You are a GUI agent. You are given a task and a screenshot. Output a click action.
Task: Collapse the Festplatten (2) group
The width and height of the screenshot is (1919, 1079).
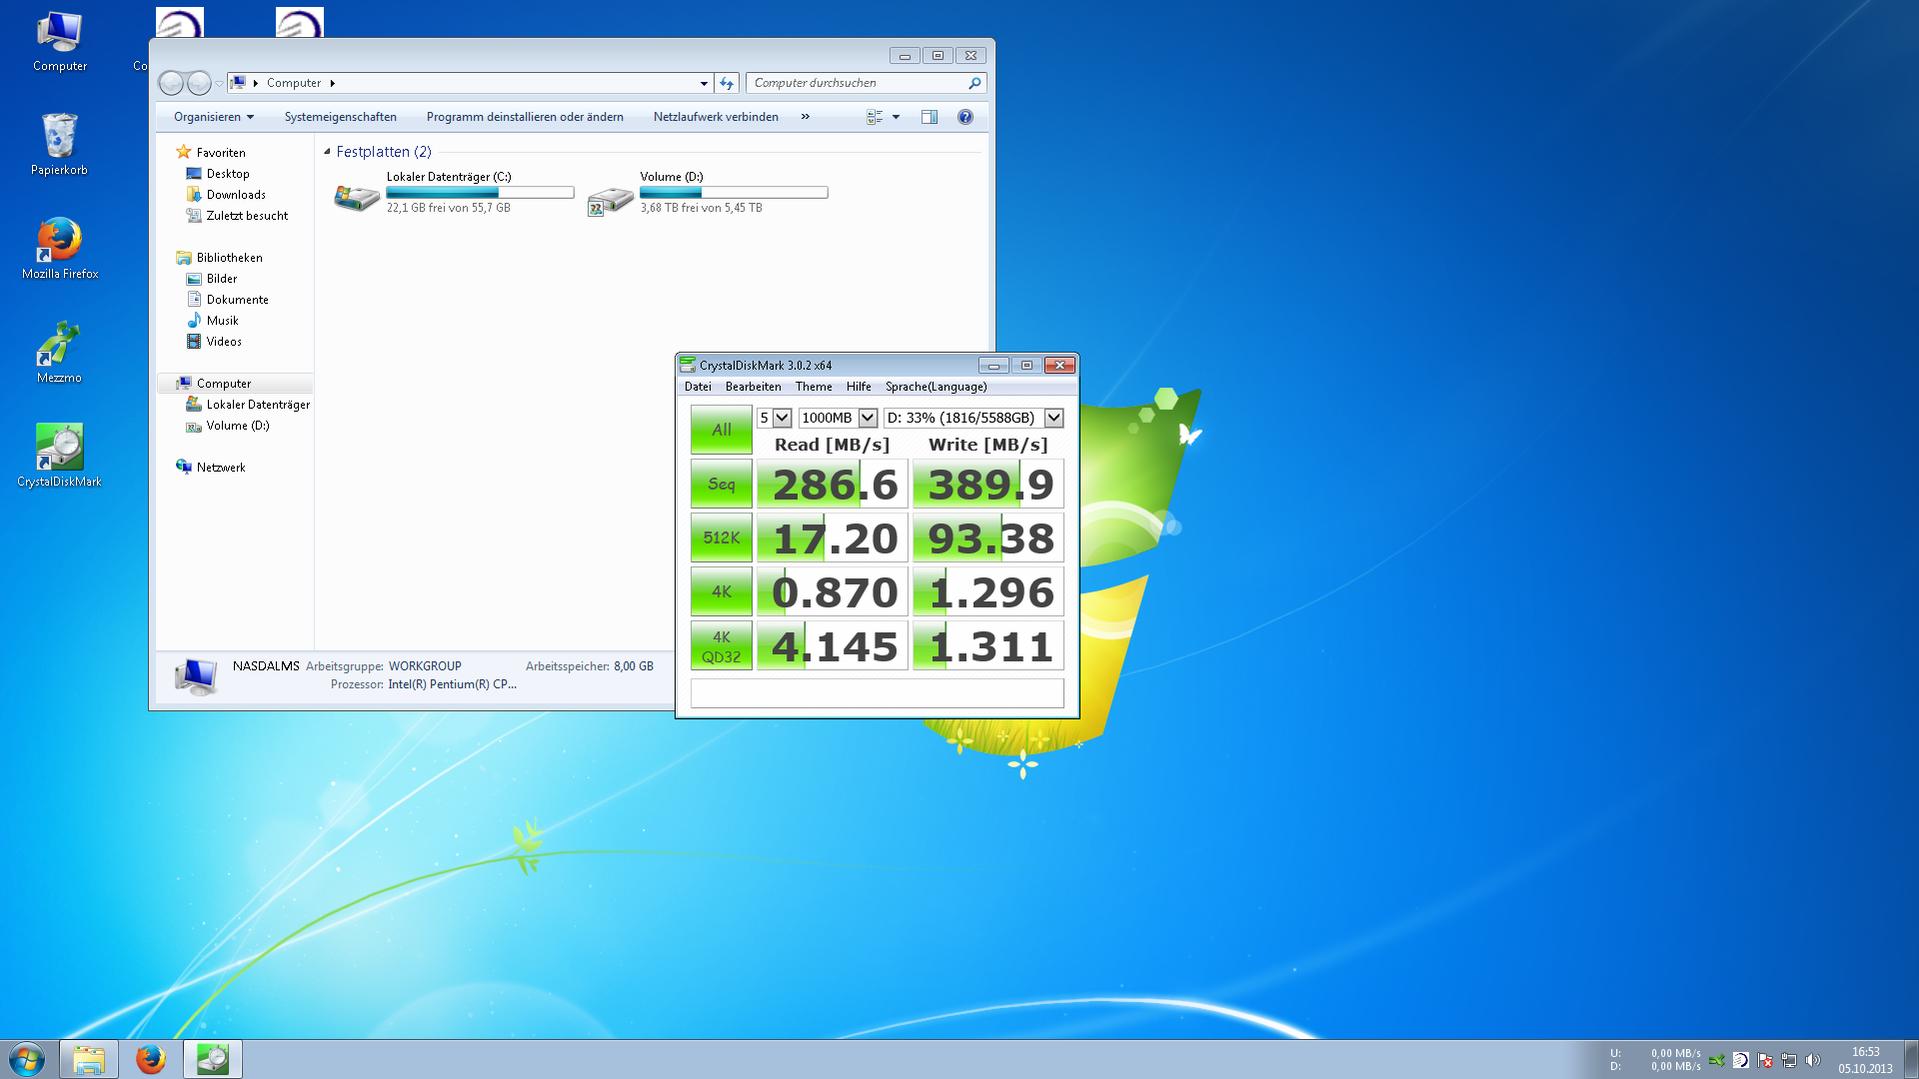pos(327,152)
